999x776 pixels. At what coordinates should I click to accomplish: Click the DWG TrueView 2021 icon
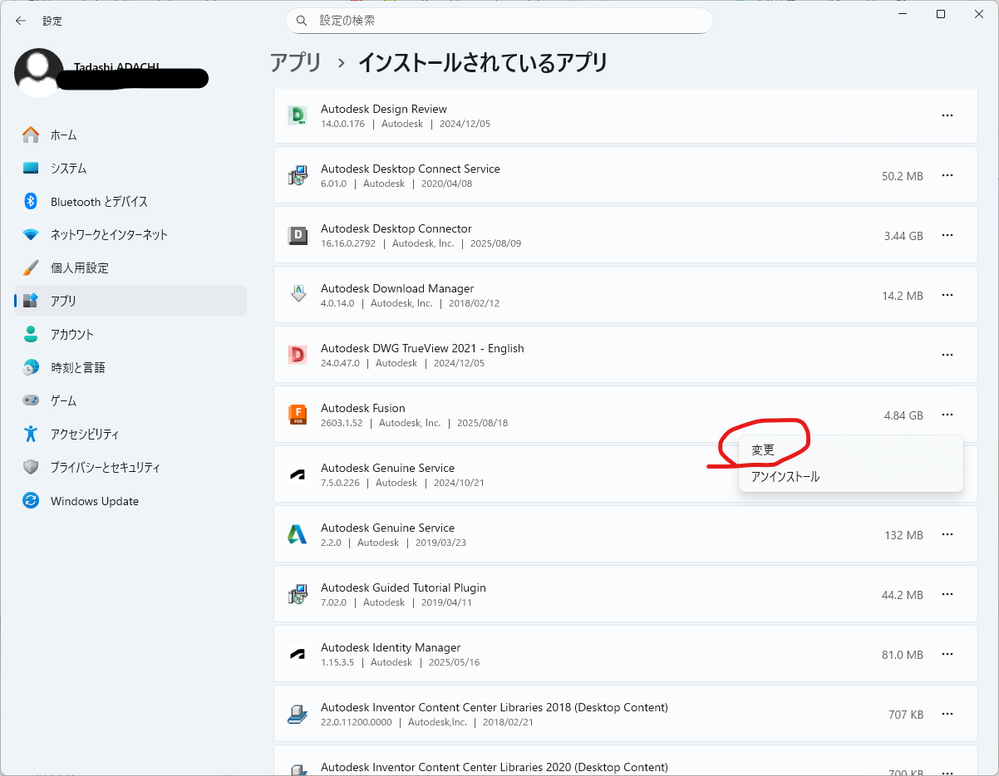(x=298, y=355)
